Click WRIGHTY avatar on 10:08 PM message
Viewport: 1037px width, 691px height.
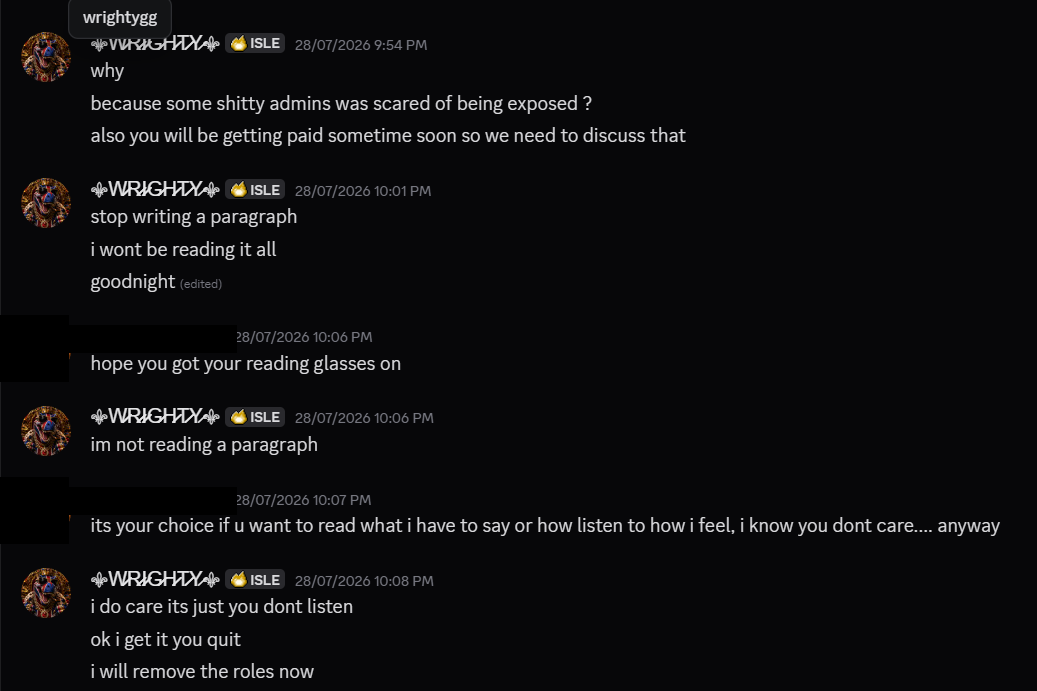pos(46,593)
